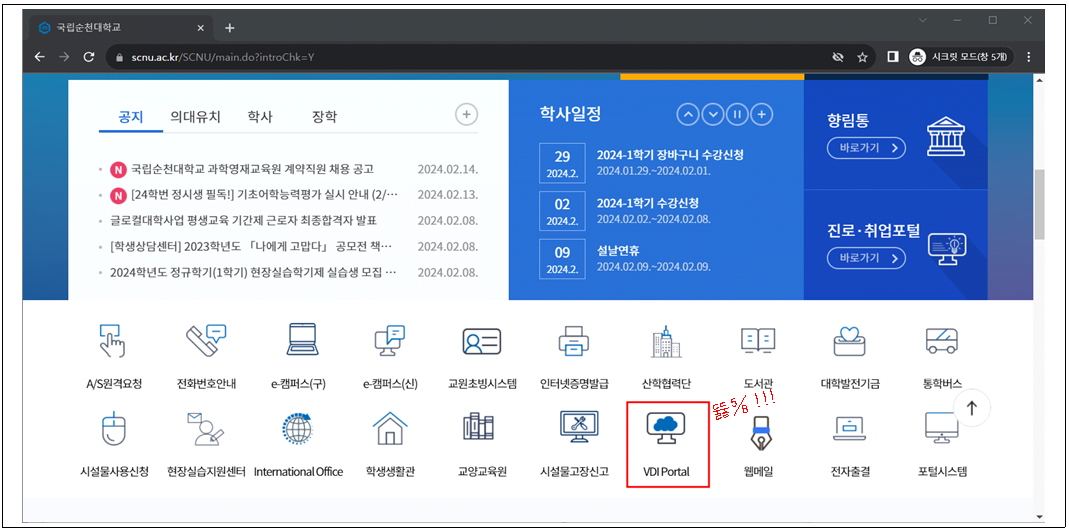Show previous 학사일정 item with up chevron
The height and width of the screenshot is (531, 1069).
688,115
